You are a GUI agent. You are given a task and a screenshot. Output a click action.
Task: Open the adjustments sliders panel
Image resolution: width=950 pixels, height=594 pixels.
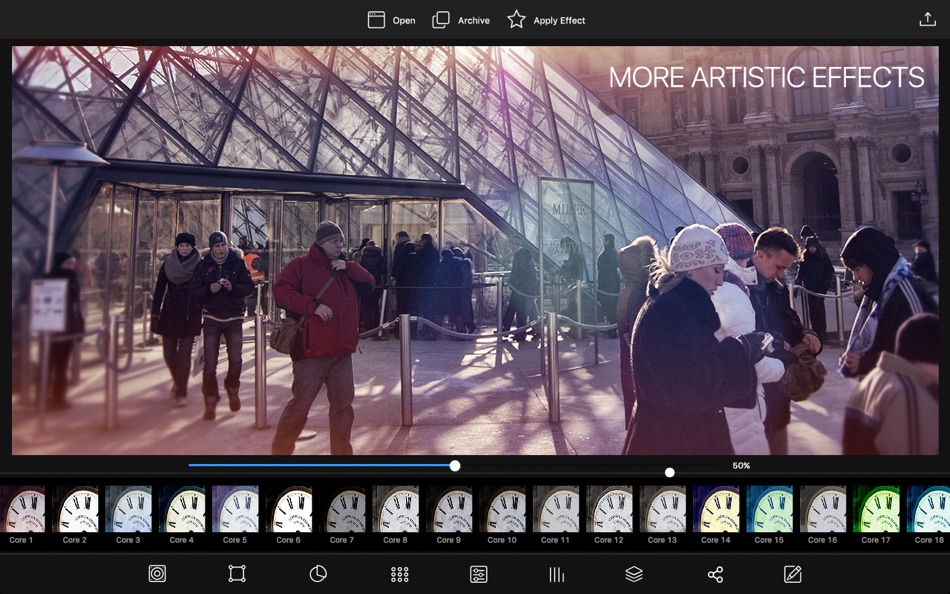tap(478, 574)
